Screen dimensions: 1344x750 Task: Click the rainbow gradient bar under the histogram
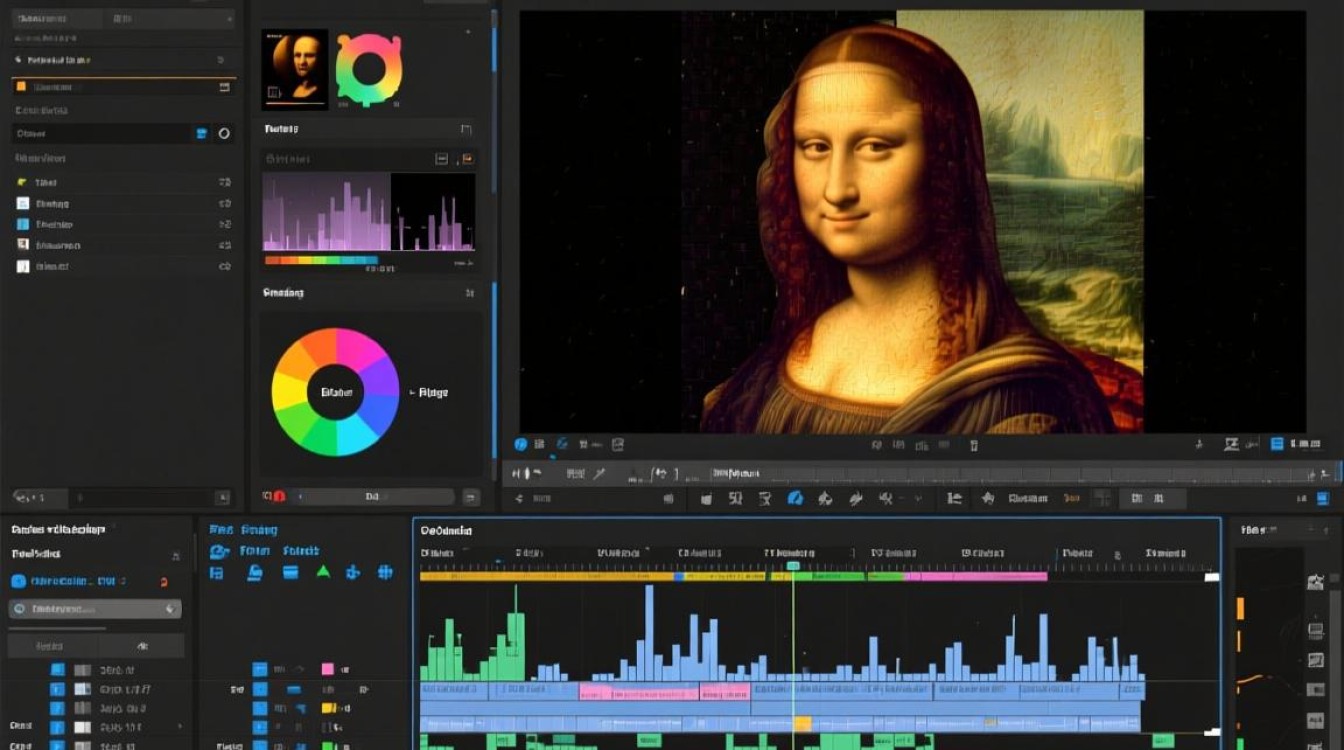coord(321,261)
